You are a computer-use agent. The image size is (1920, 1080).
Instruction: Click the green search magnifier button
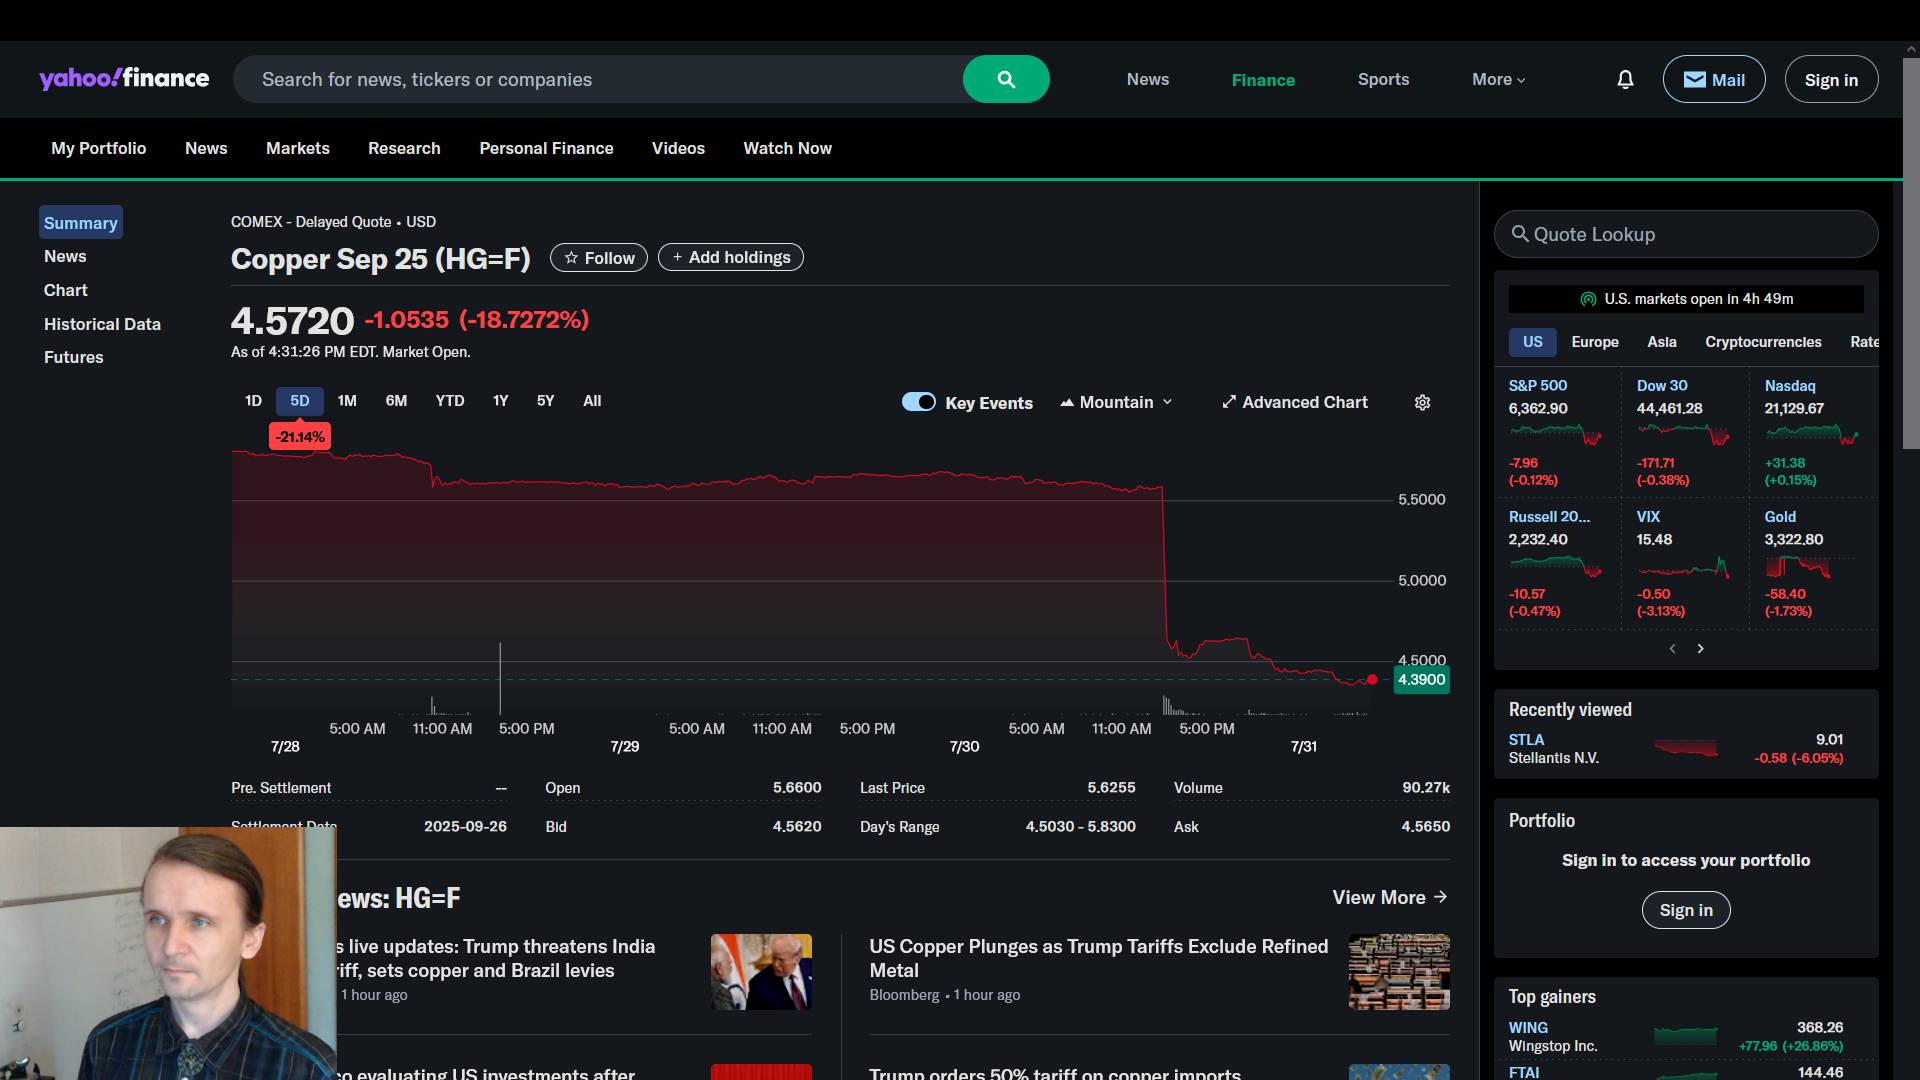coord(1006,79)
